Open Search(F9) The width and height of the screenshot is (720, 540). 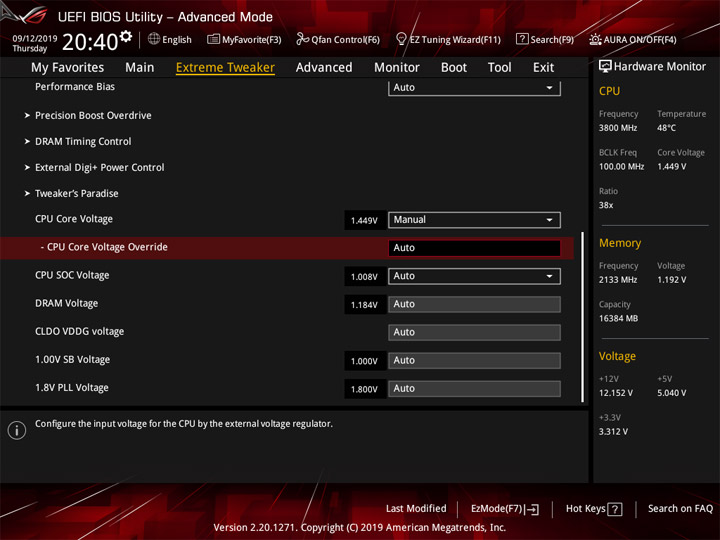click(545, 39)
